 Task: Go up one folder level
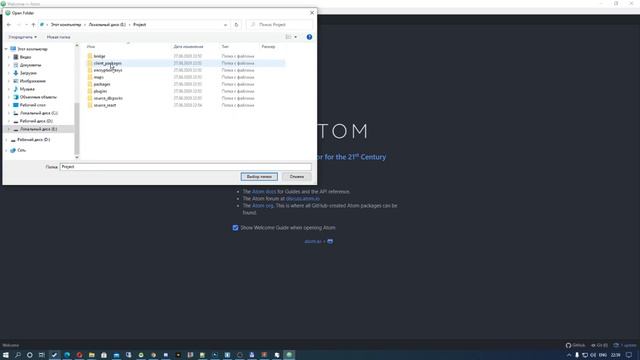[x=33, y=25]
